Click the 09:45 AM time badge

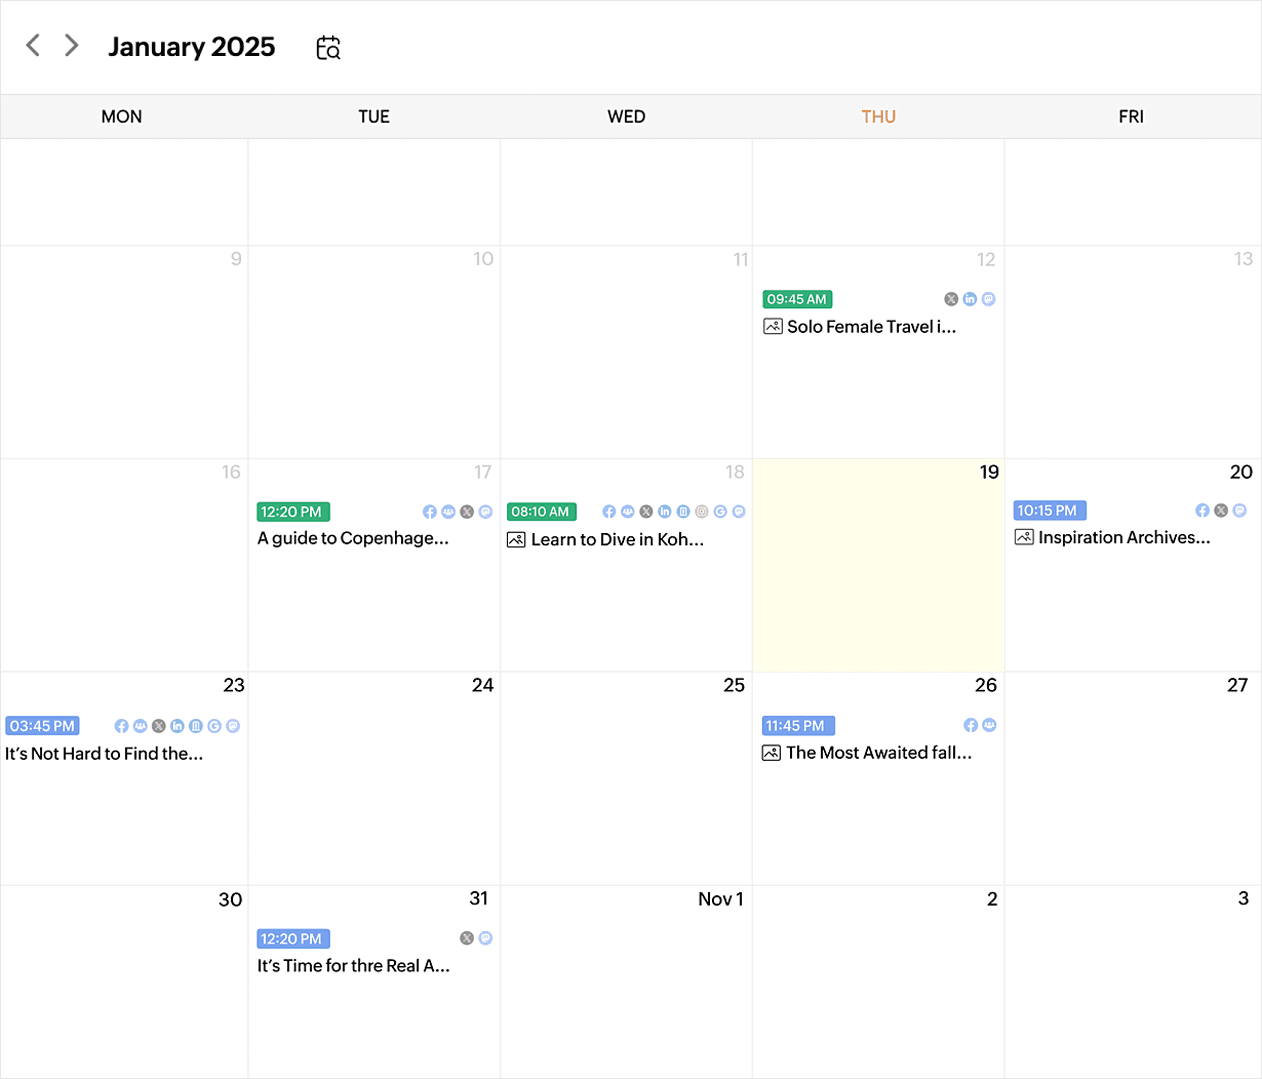pos(796,299)
